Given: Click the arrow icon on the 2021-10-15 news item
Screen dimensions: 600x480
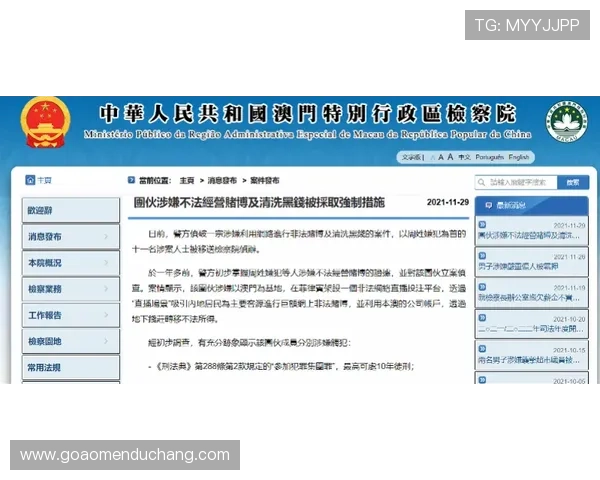Looking at the screenshot, I should 483,349.
